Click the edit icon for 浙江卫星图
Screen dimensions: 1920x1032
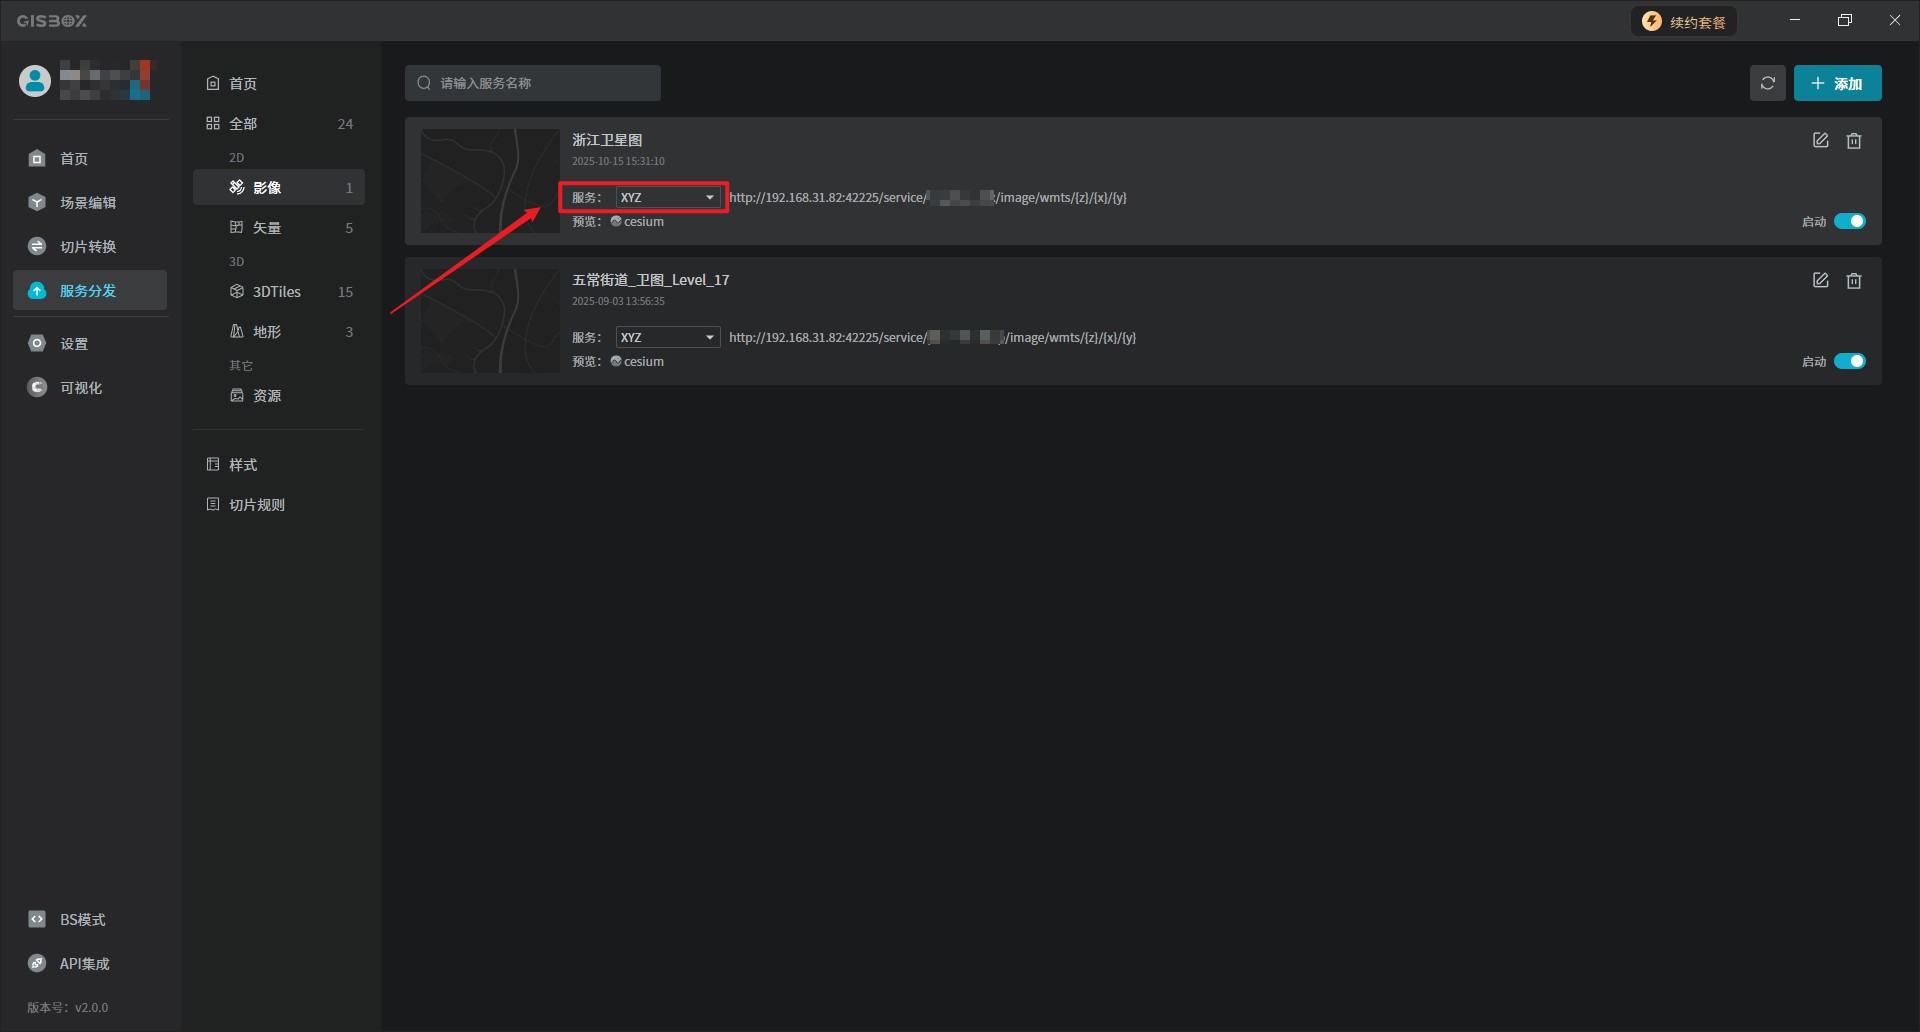tap(1820, 141)
